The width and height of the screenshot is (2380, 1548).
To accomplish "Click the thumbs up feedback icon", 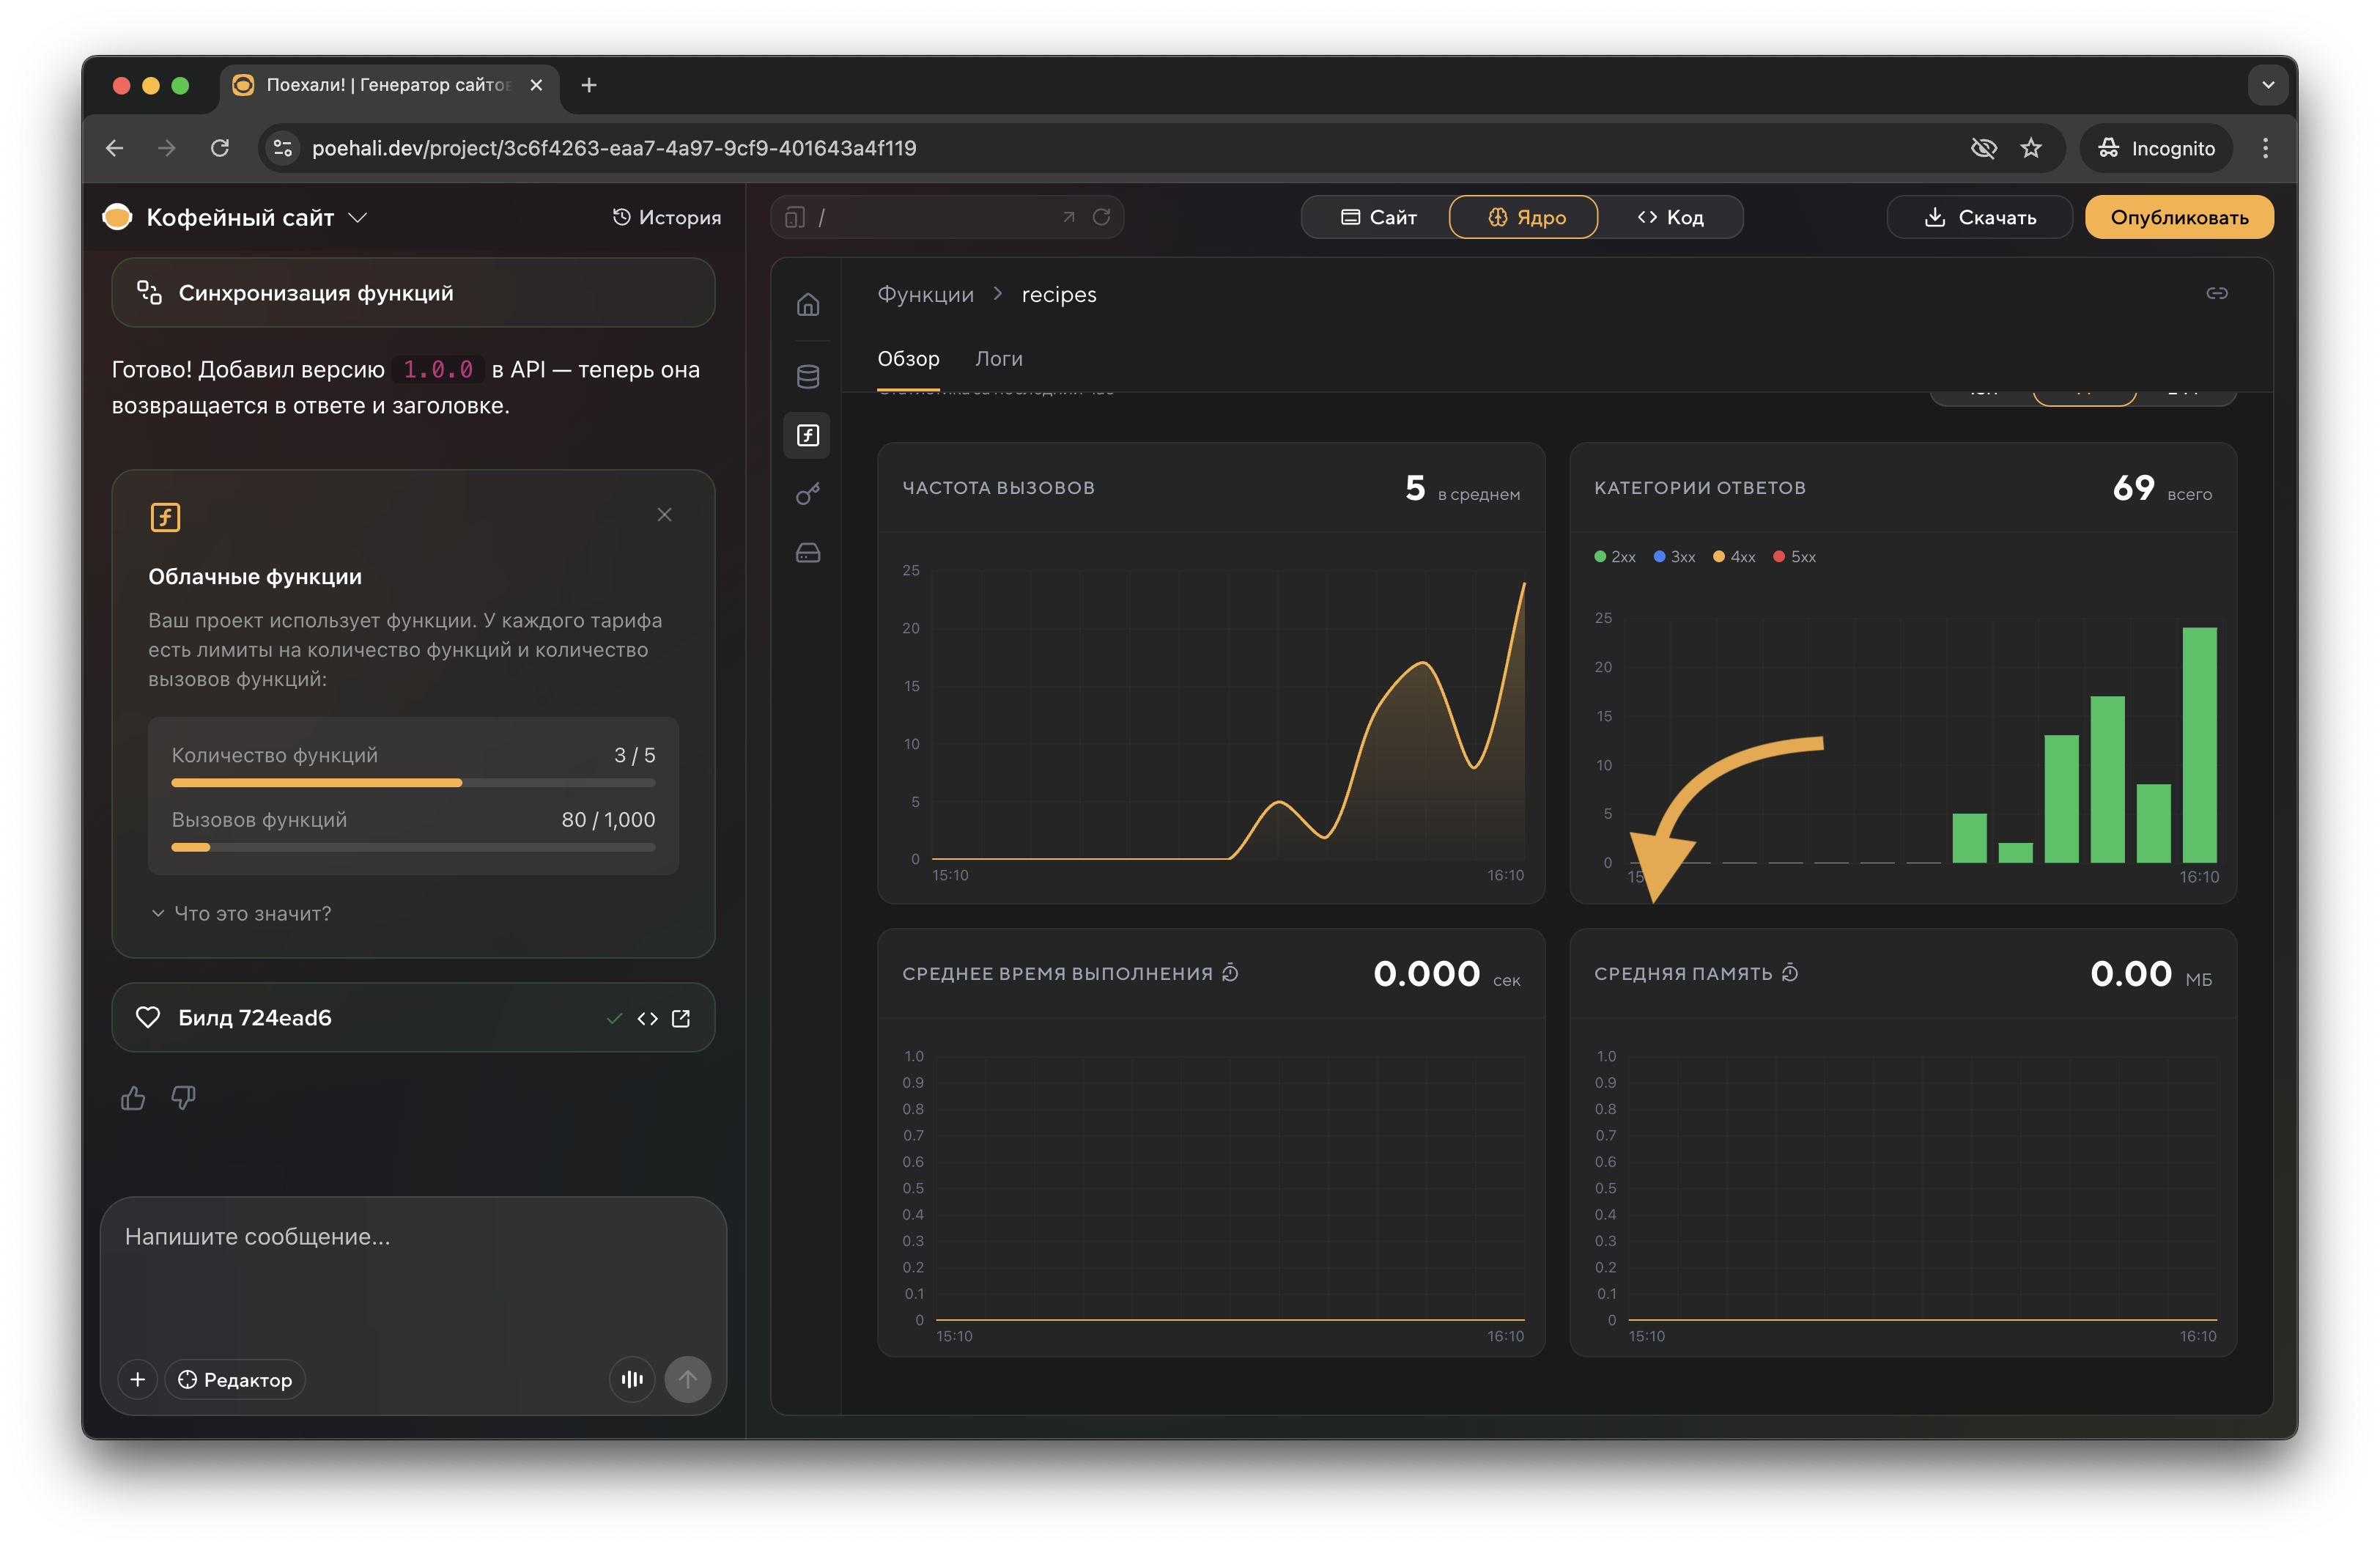I will click(x=133, y=1098).
